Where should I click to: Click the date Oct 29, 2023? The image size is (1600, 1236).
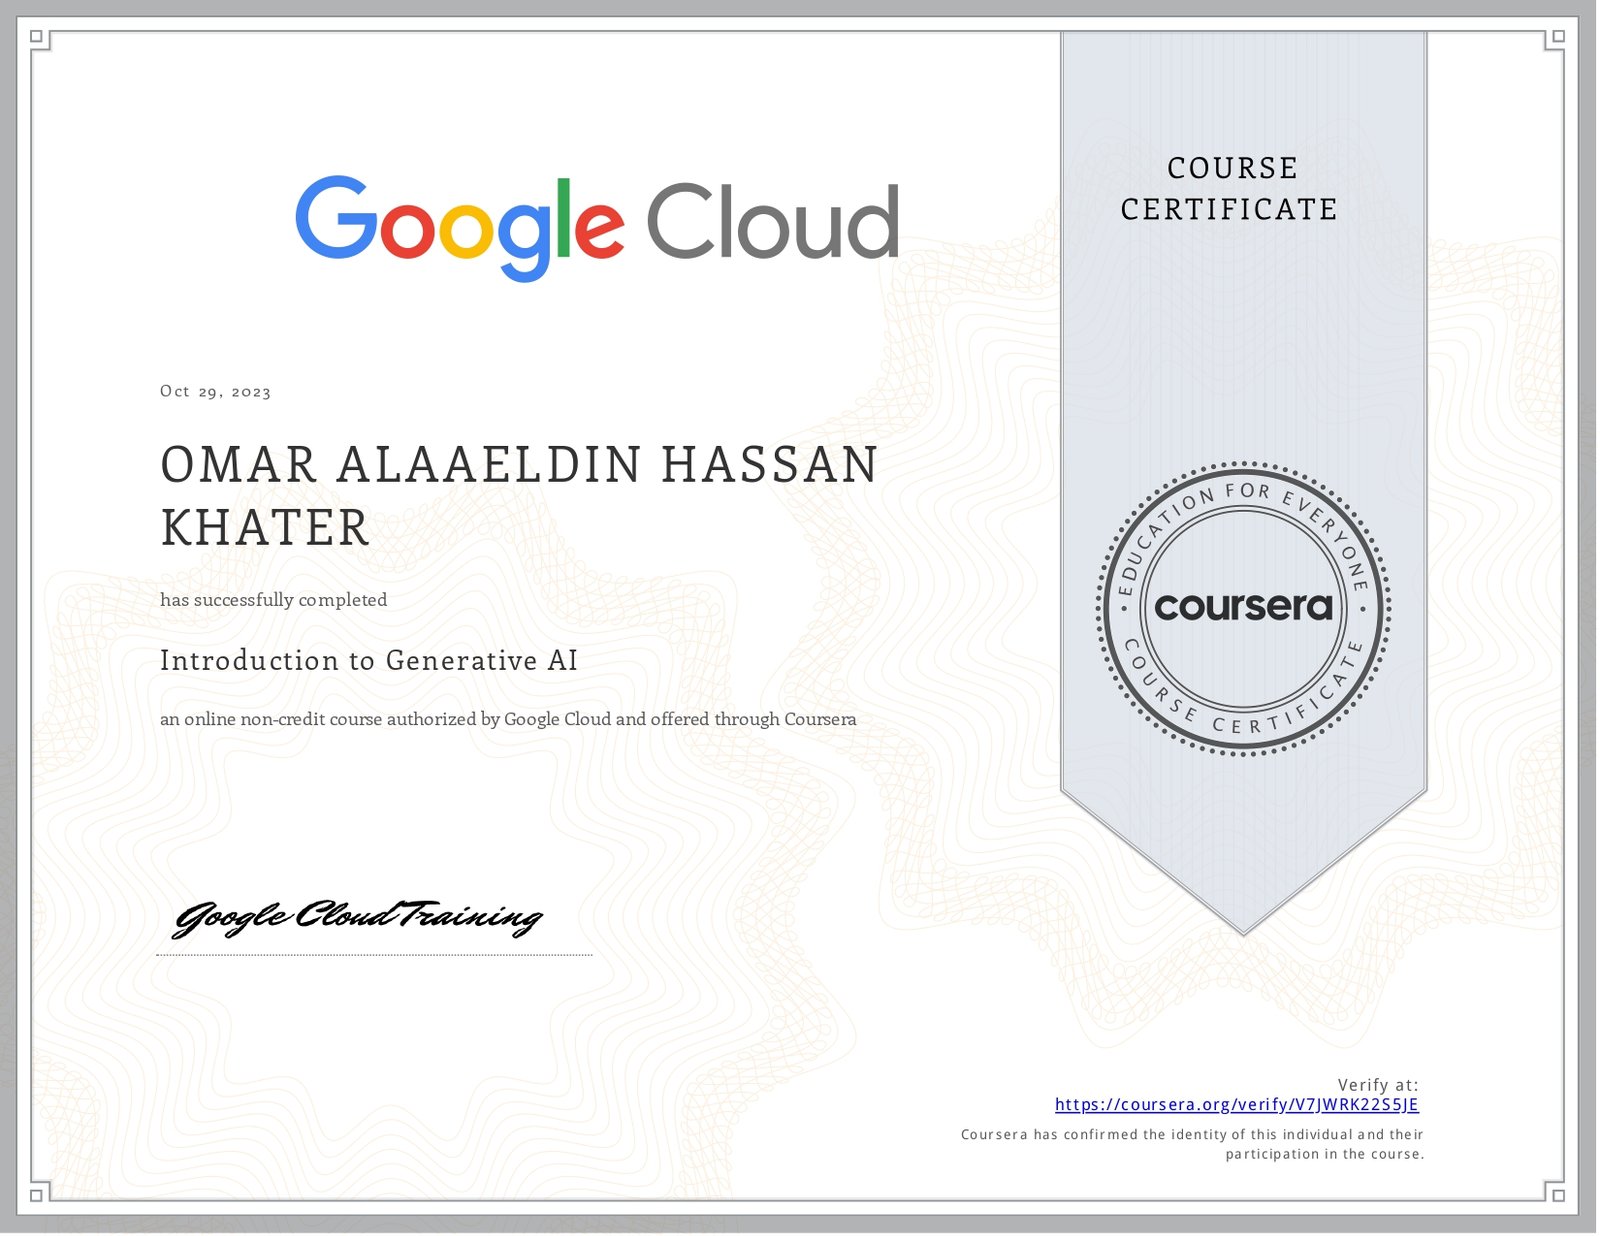coord(215,392)
